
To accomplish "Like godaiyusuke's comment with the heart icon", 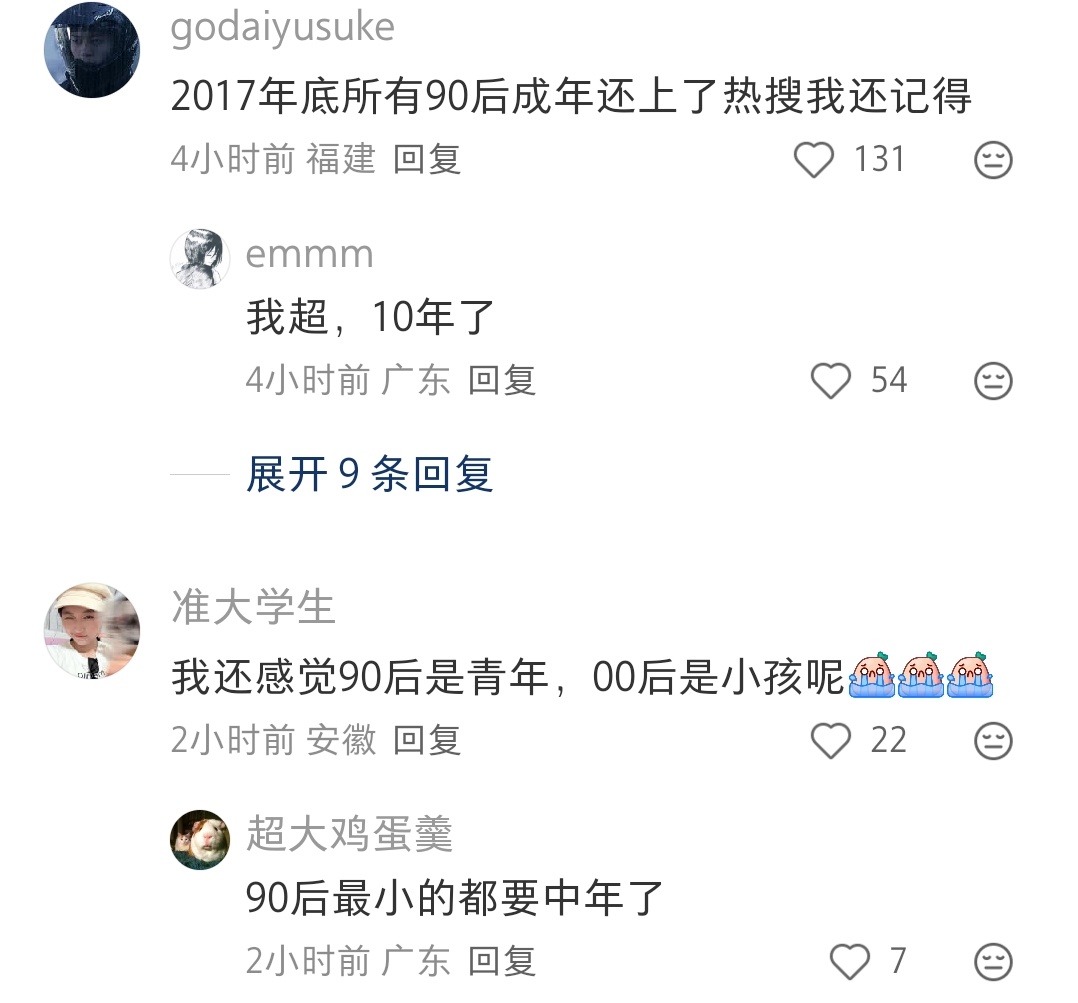I will click(x=814, y=159).
